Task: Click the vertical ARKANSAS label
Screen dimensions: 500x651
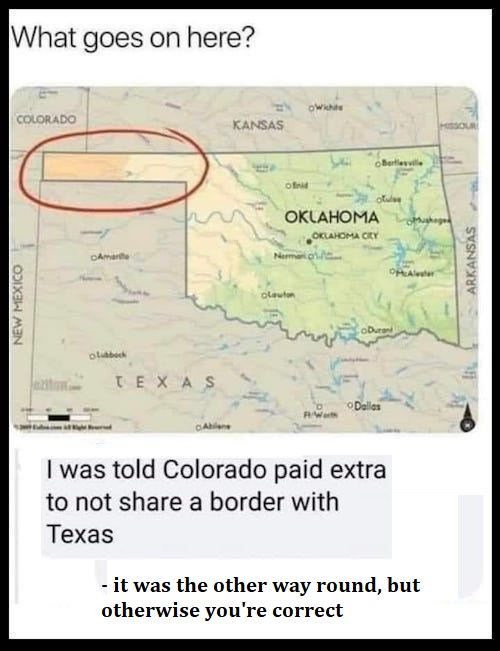Action: (471, 260)
